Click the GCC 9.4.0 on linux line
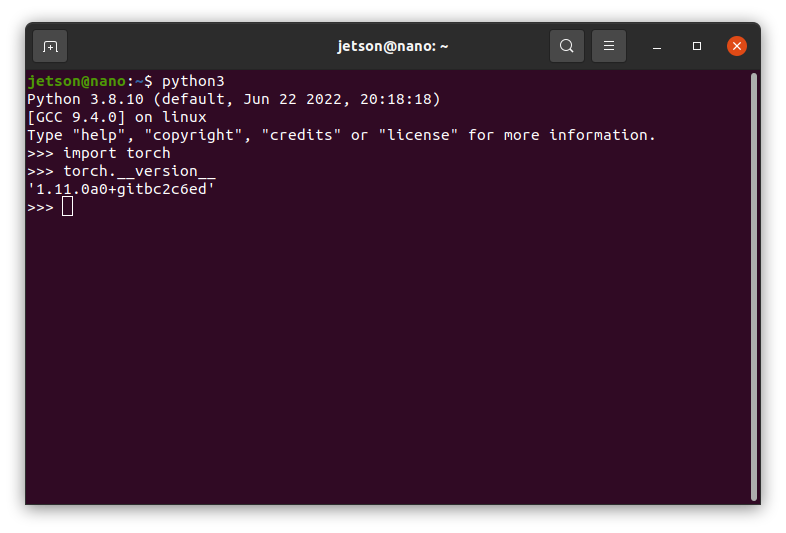Viewport: 786px width, 533px height. (117, 117)
